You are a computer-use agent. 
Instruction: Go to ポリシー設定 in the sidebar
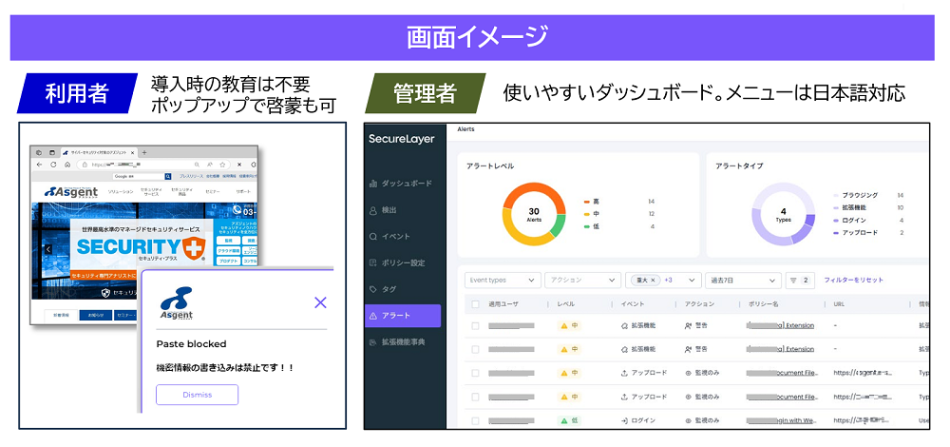click(397, 263)
